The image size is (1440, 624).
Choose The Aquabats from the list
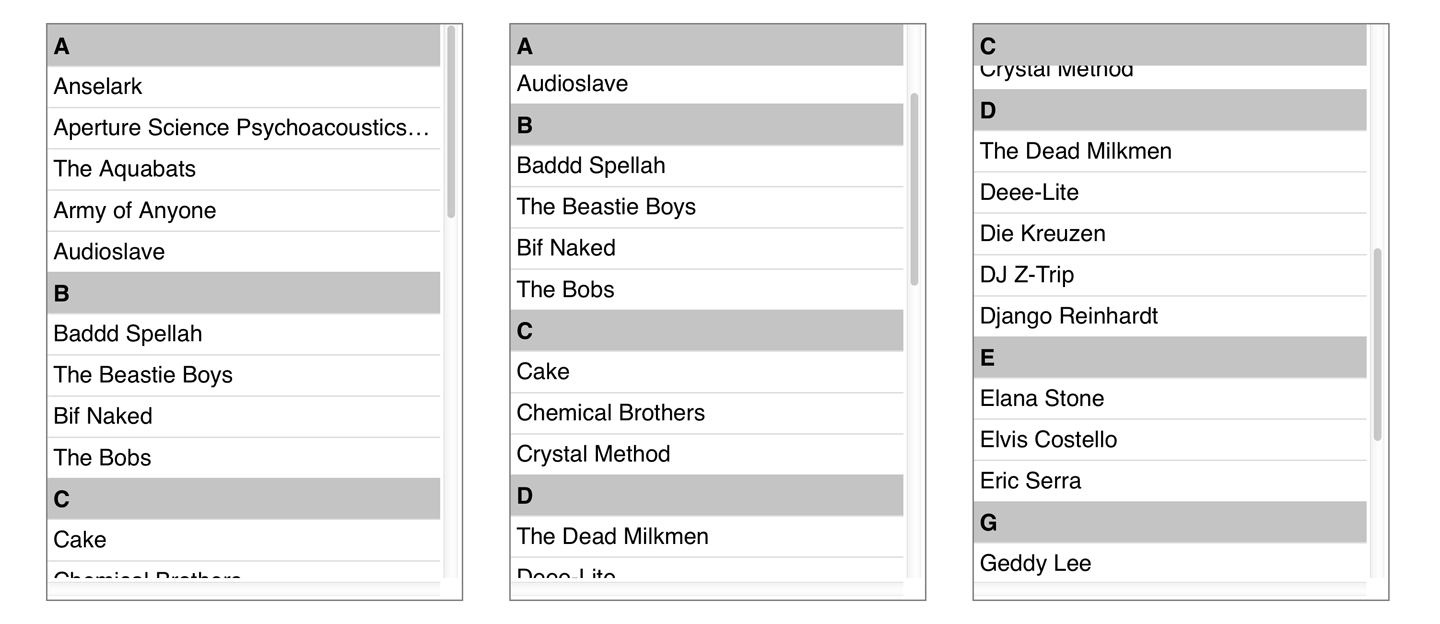[243, 169]
